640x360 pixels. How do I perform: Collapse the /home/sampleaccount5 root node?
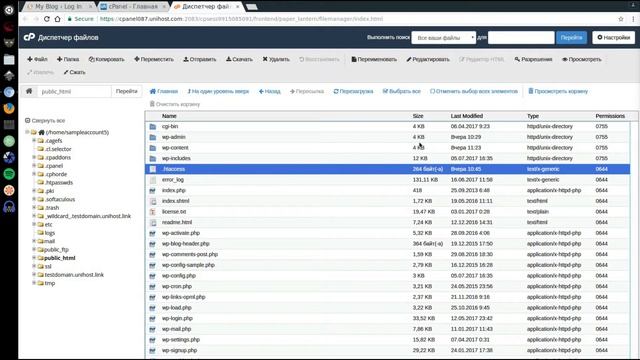(27, 132)
